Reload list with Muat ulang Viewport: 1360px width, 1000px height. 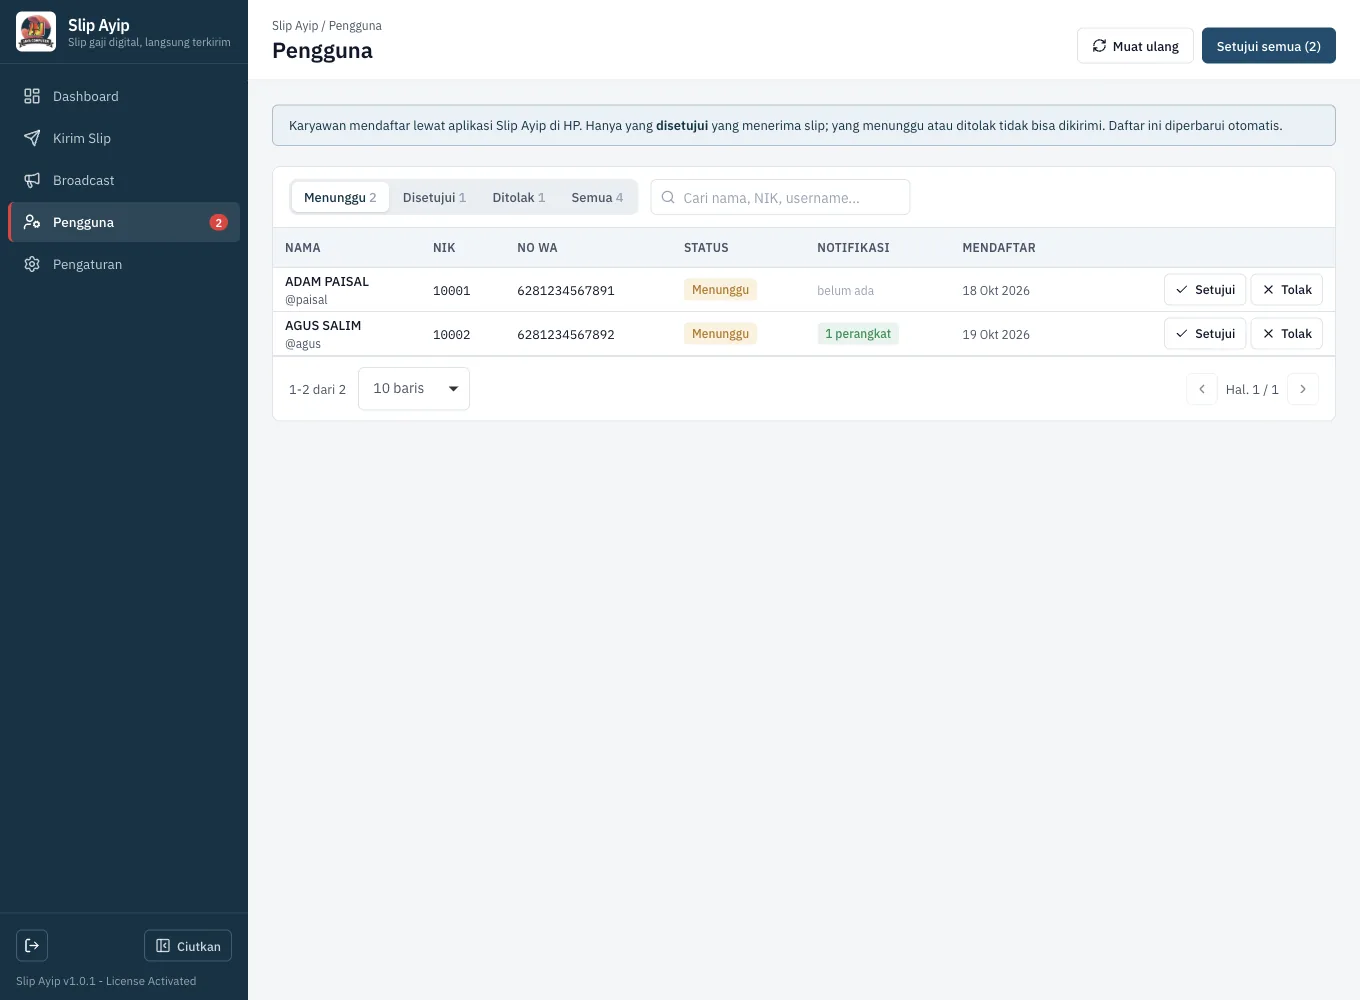tap(1135, 46)
